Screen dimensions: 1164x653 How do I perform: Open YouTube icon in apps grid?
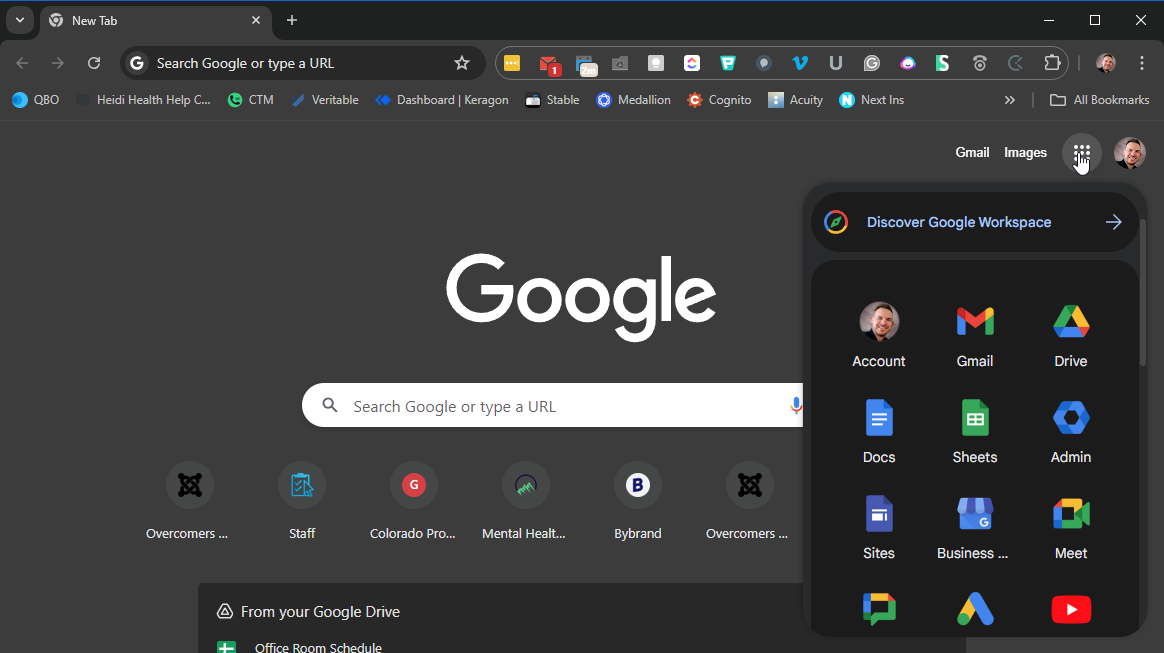pyautogui.click(x=1071, y=609)
